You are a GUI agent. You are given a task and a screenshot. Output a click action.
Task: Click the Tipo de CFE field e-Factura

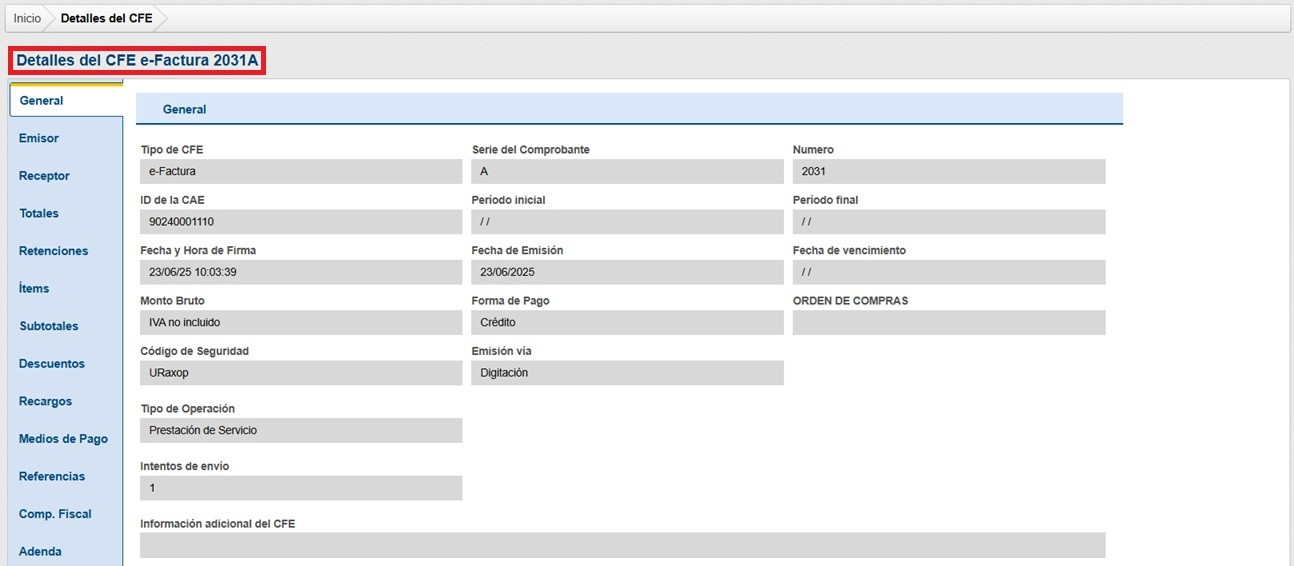(x=301, y=171)
